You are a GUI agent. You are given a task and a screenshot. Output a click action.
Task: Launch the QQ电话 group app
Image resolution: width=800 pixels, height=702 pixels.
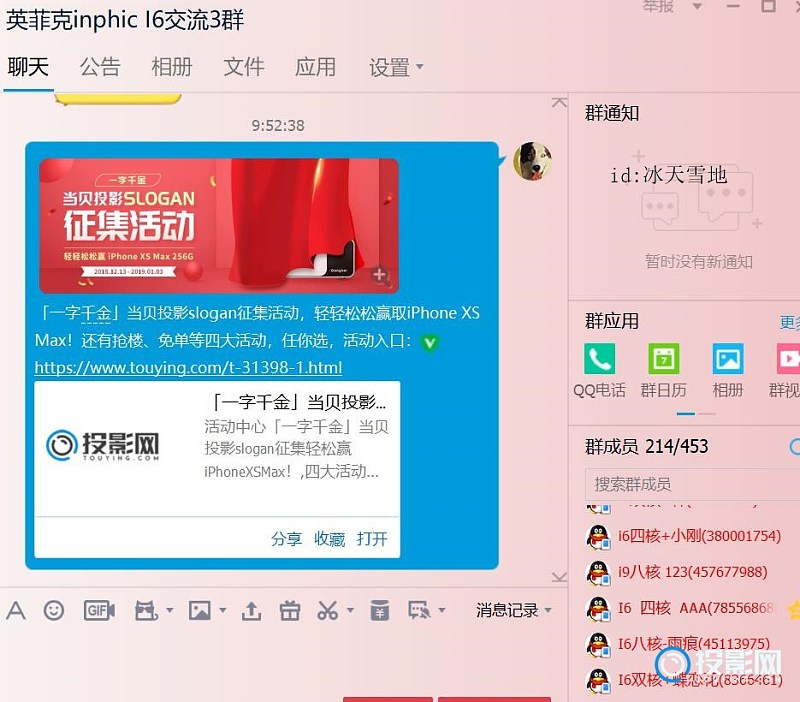[599, 371]
